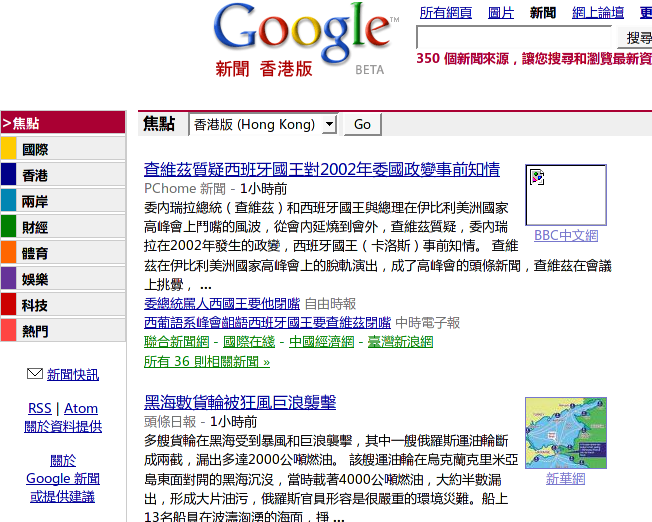Click the purple swatch beside 娛樂
The width and height of the screenshot is (652, 522).
pyautogui.click(x=8, y=279)
